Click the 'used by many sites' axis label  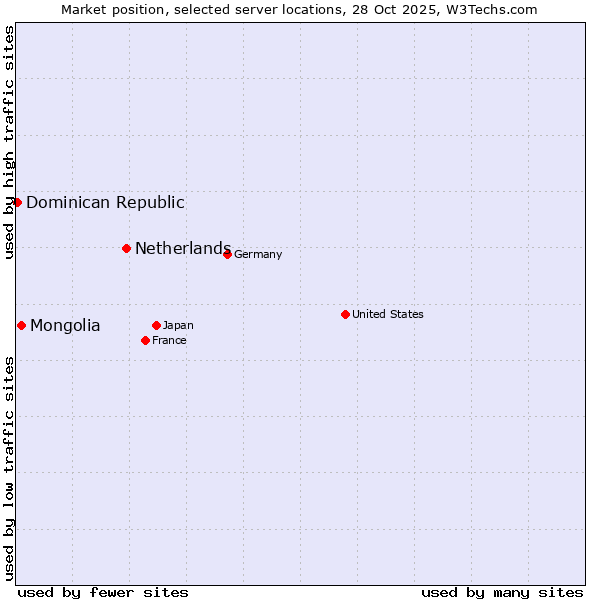coord(502,592)
